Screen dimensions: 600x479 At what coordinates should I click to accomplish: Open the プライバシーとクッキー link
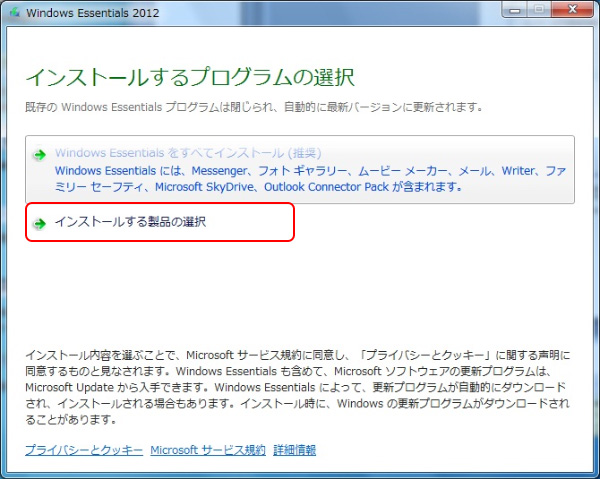tap(84, 450)
